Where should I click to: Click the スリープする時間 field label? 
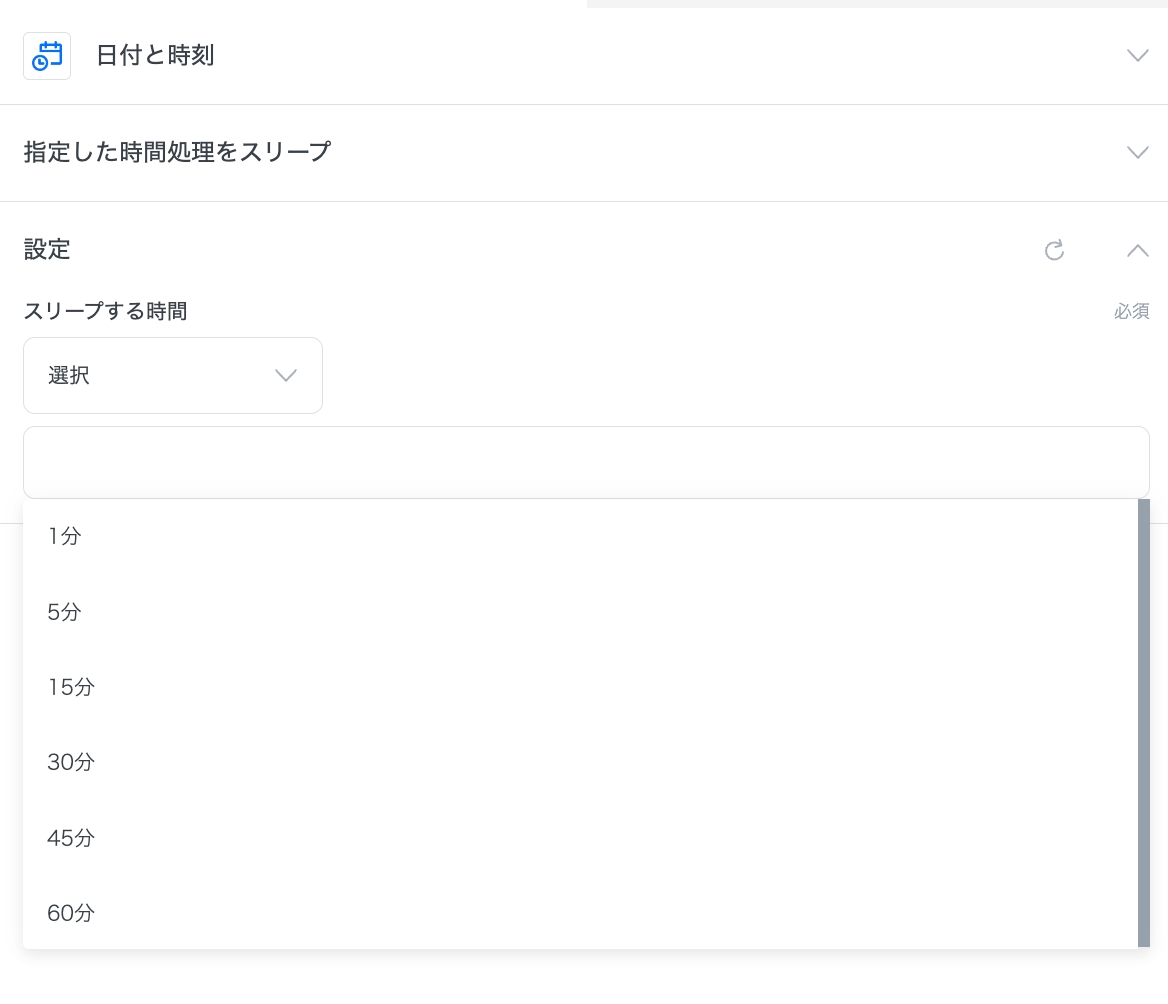105,311
